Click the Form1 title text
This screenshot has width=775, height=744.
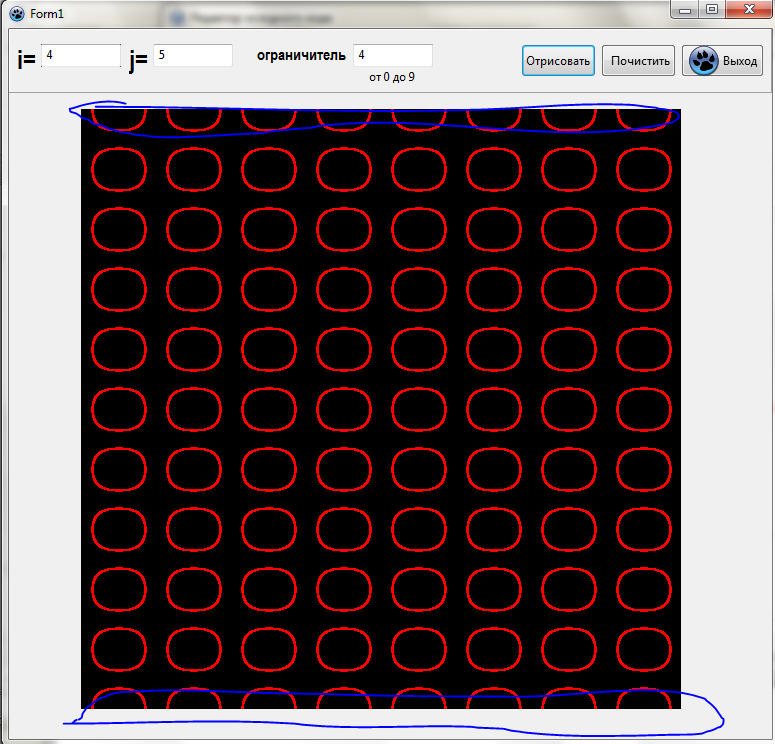click(47, 13)
